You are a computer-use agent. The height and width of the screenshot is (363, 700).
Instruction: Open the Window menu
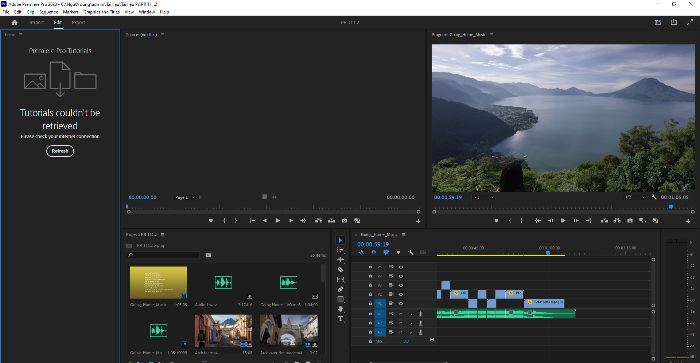tap(146, 12)
